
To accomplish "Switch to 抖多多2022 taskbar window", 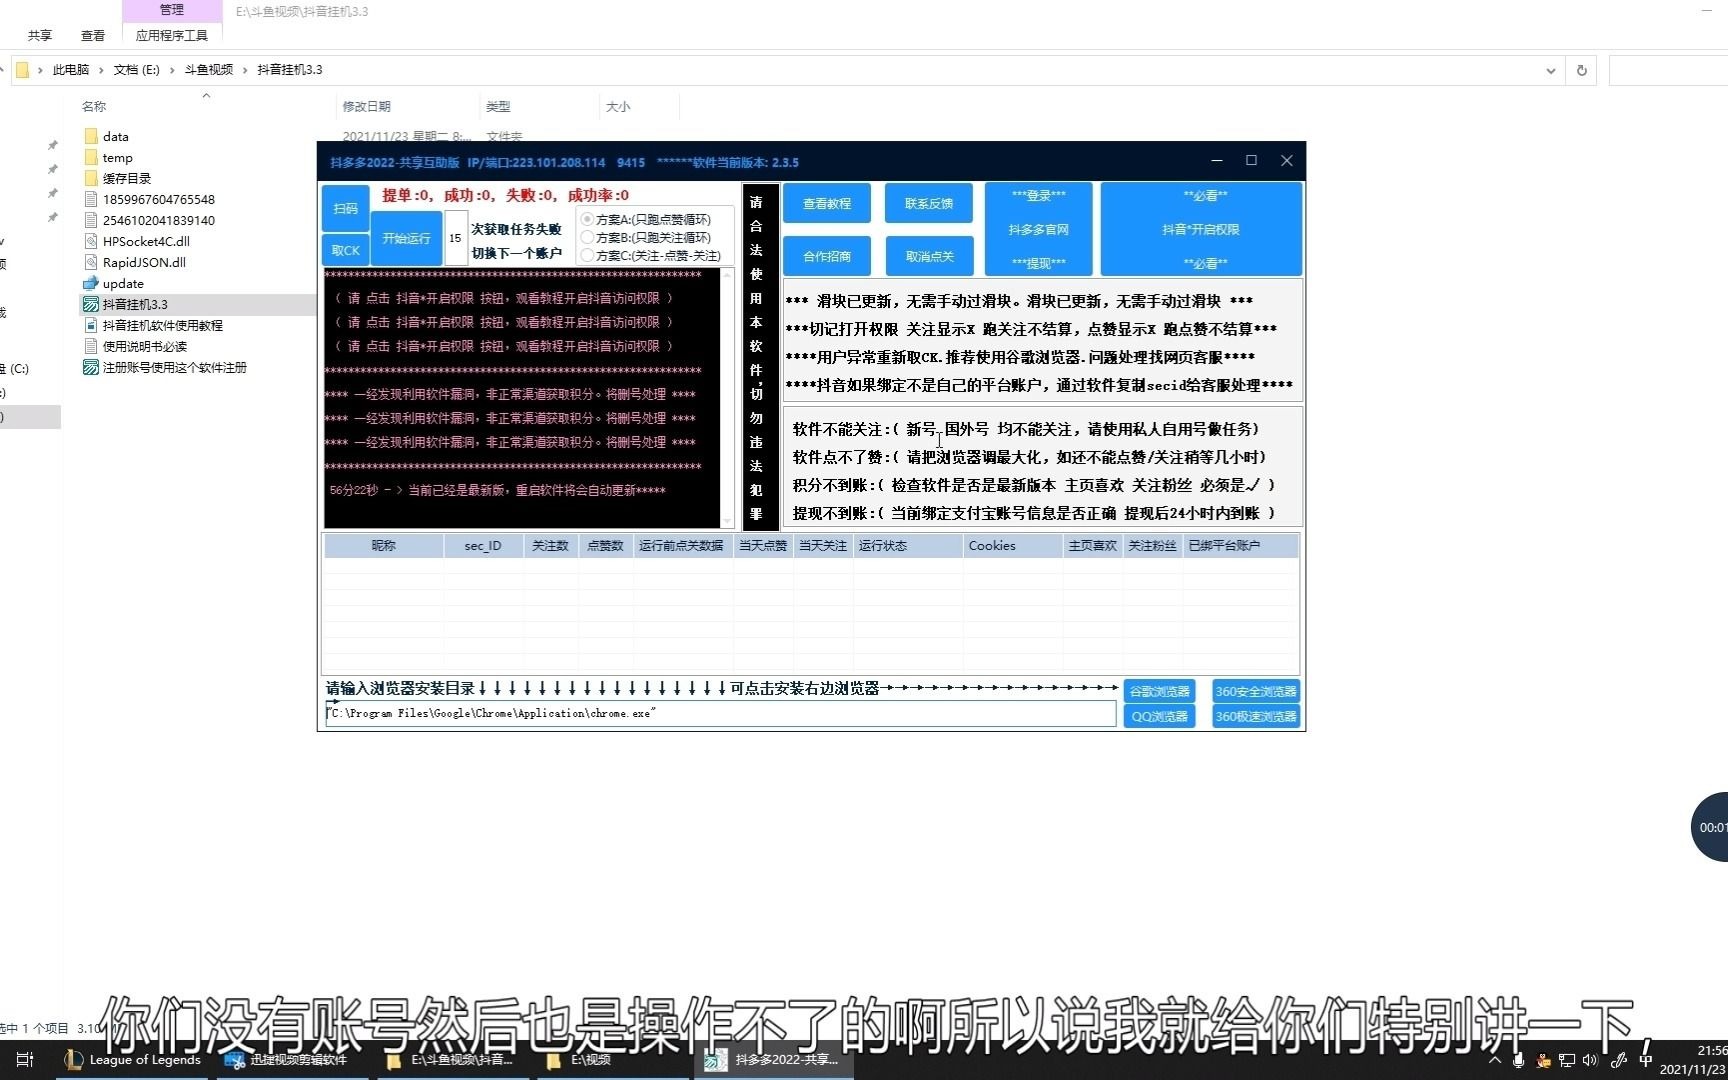I will coord(775,1060).
